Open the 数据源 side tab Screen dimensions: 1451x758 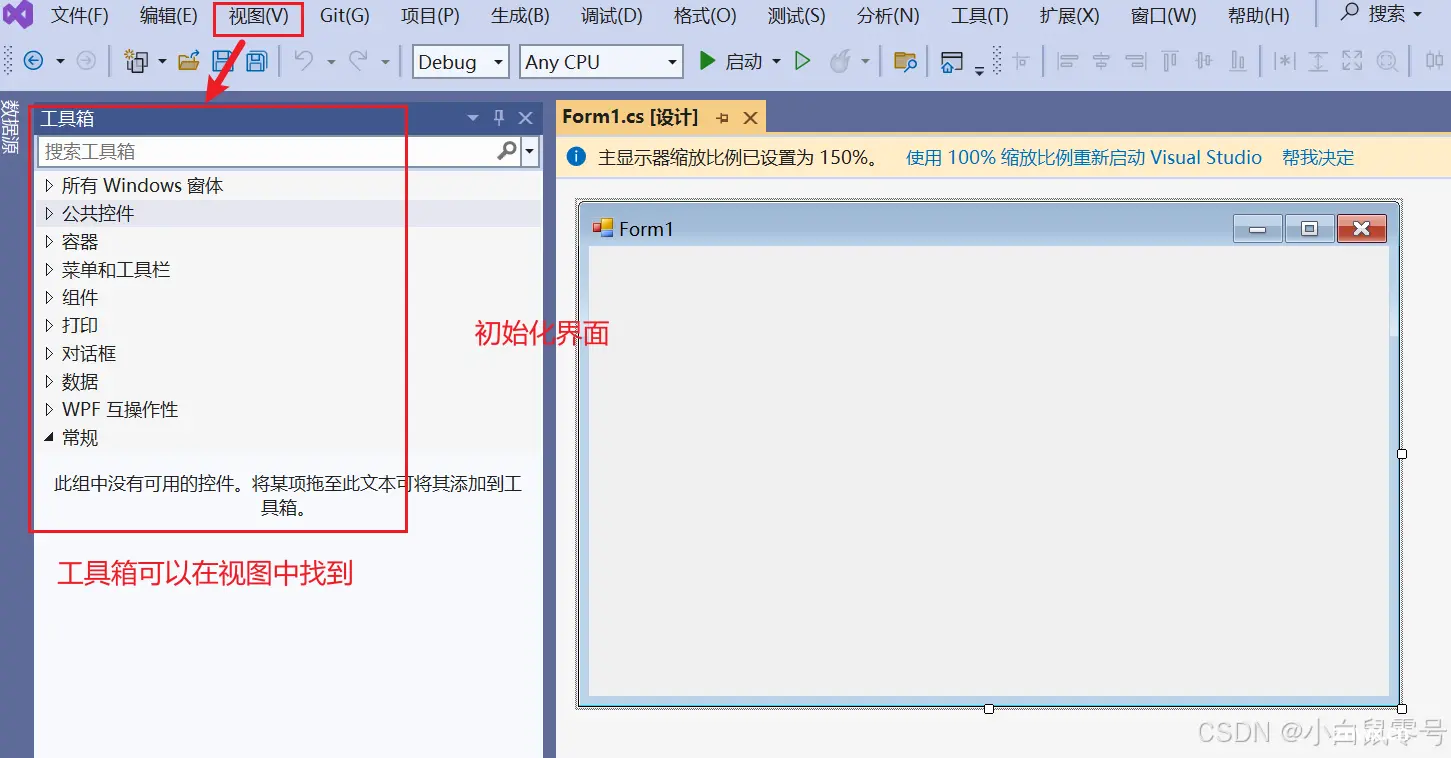10,125
